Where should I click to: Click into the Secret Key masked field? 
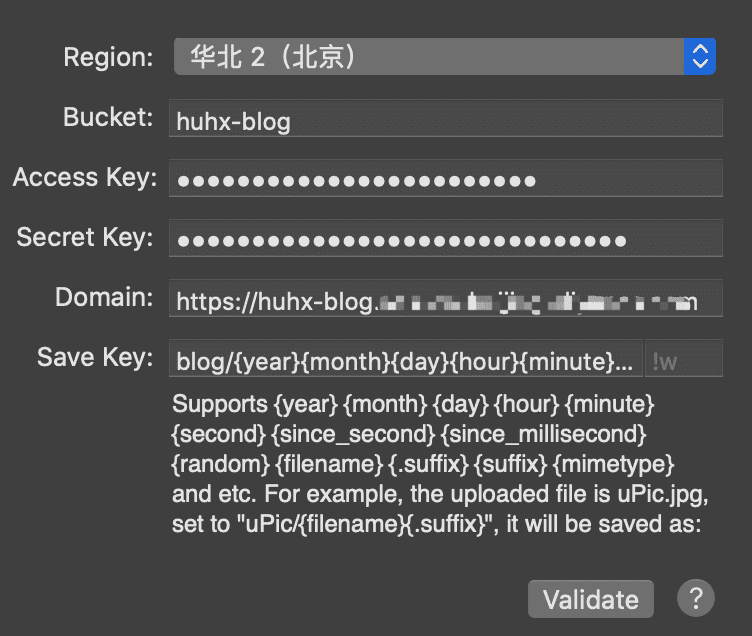coord(446,238)
